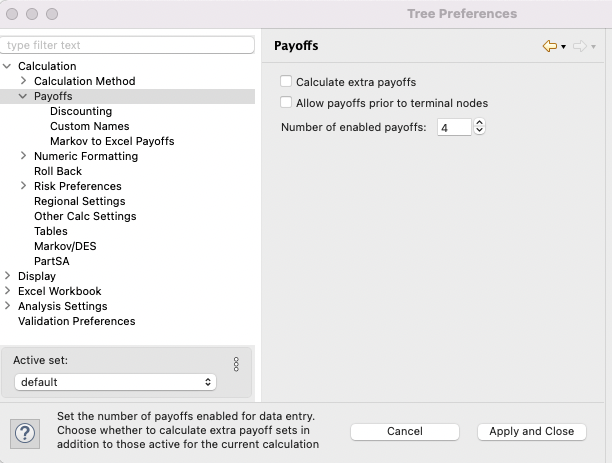
Task: Expand the Calculation Method tree node
Action: [23, 81]
